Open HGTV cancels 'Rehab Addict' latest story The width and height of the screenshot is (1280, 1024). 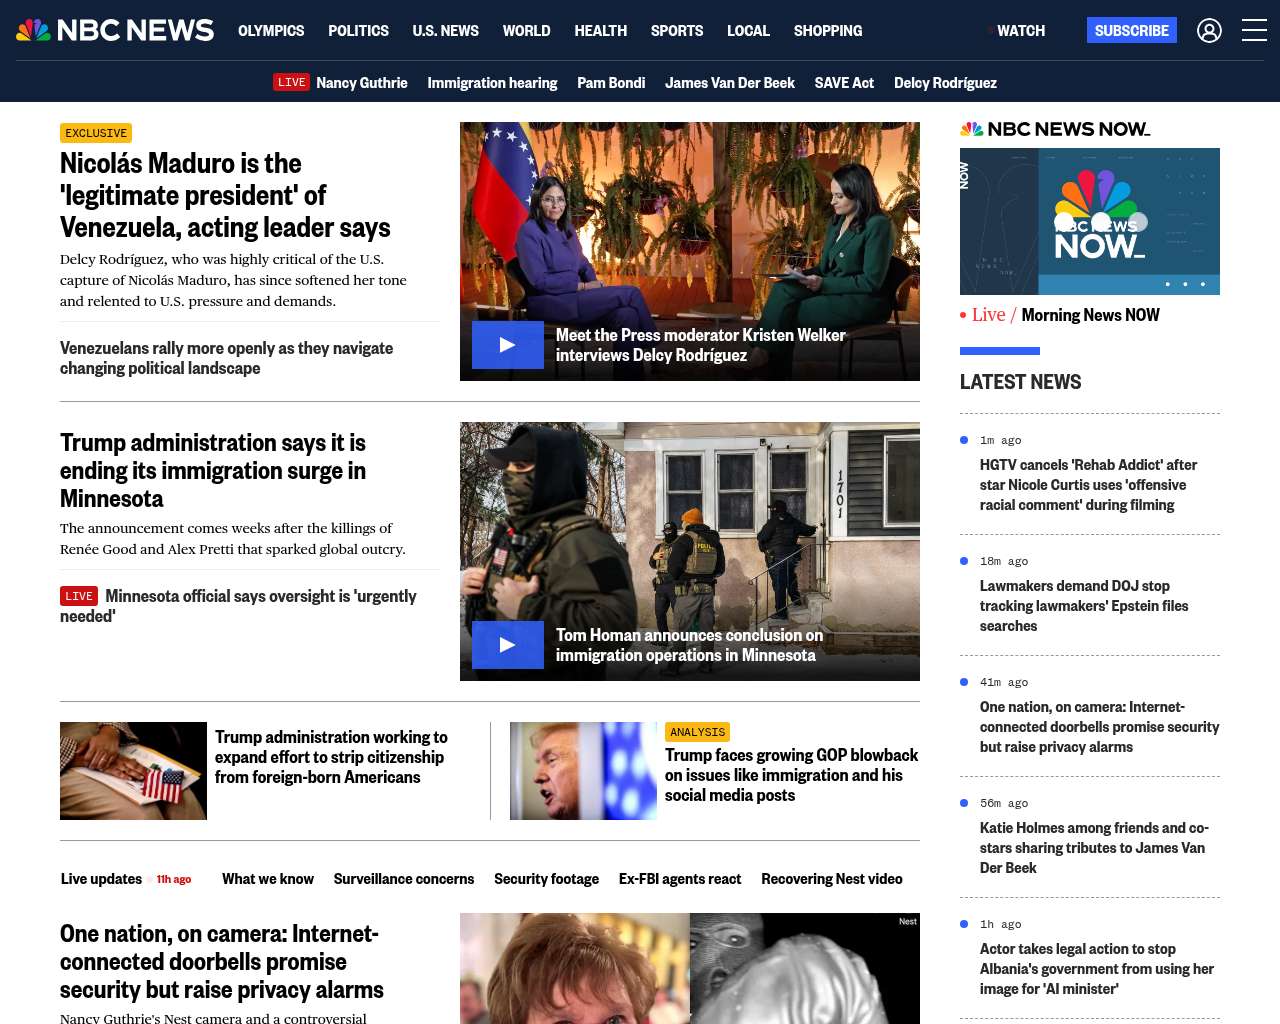[1088, 485]
